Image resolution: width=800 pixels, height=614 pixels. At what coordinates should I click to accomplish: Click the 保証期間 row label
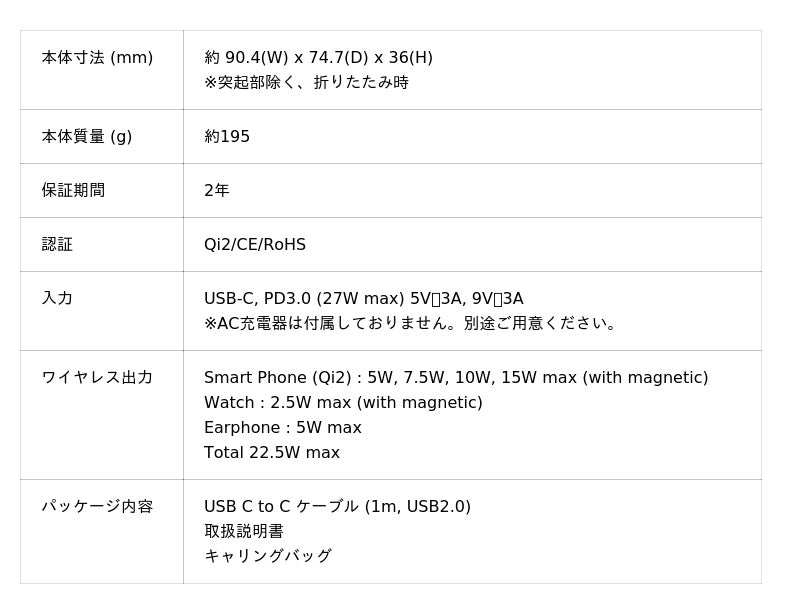point(73,190)
